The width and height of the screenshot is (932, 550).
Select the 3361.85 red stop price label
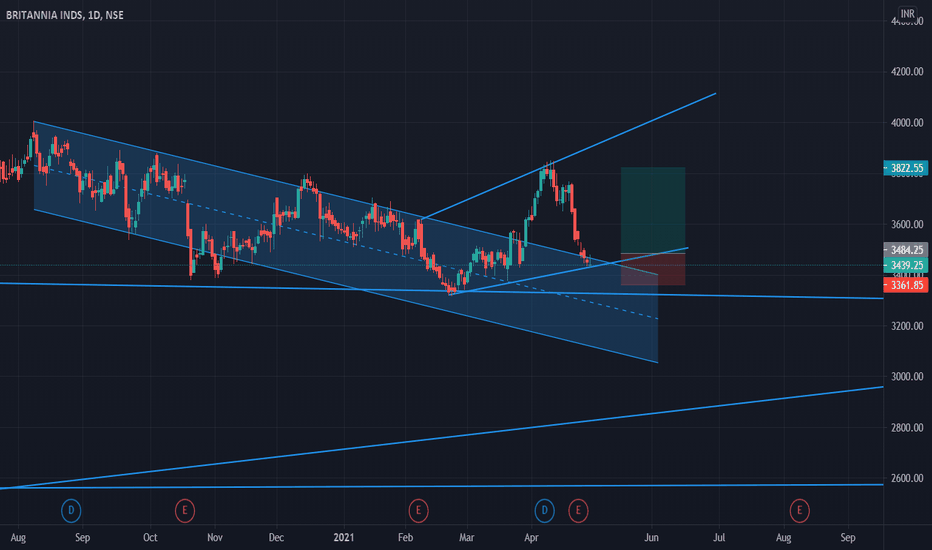(906, 285)
